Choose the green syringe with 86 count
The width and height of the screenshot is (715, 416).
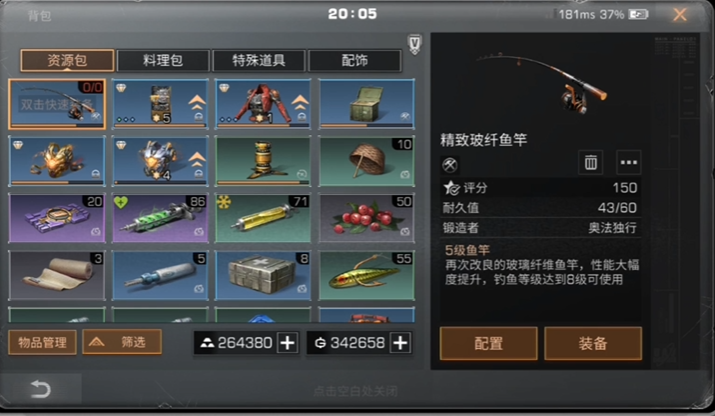161,218
